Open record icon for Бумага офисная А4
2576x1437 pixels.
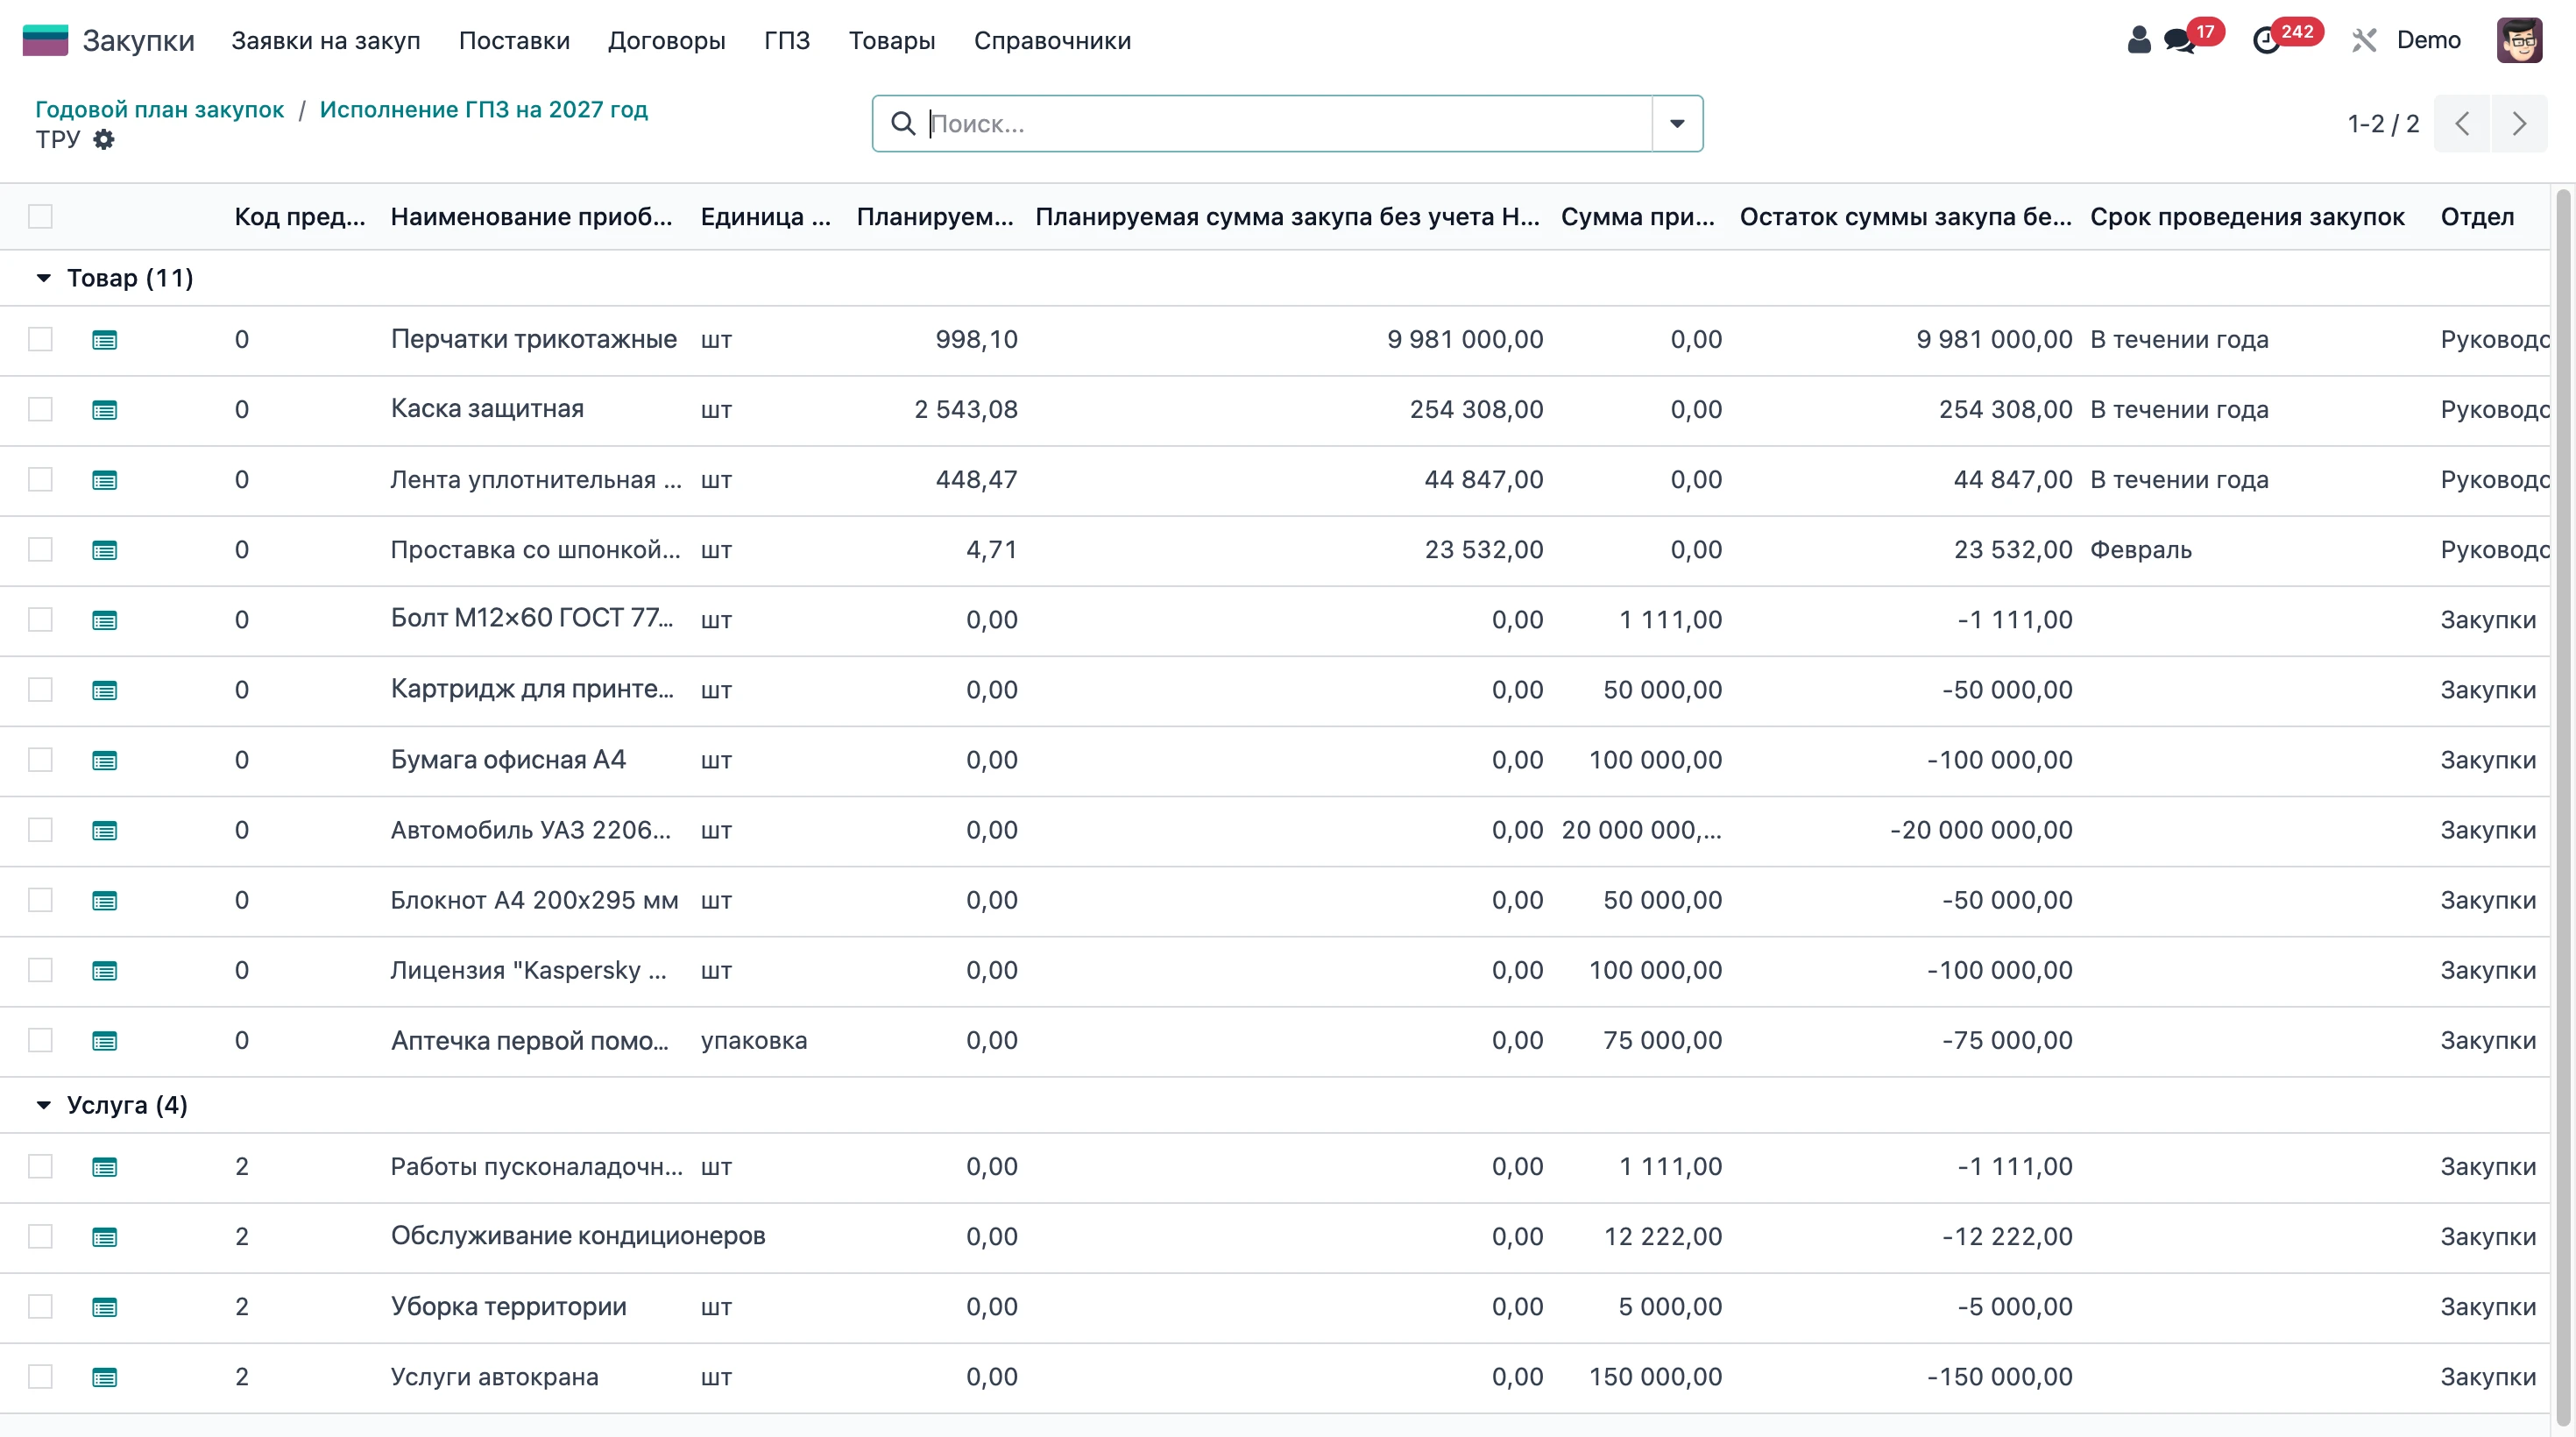click(x=104, y=761)
